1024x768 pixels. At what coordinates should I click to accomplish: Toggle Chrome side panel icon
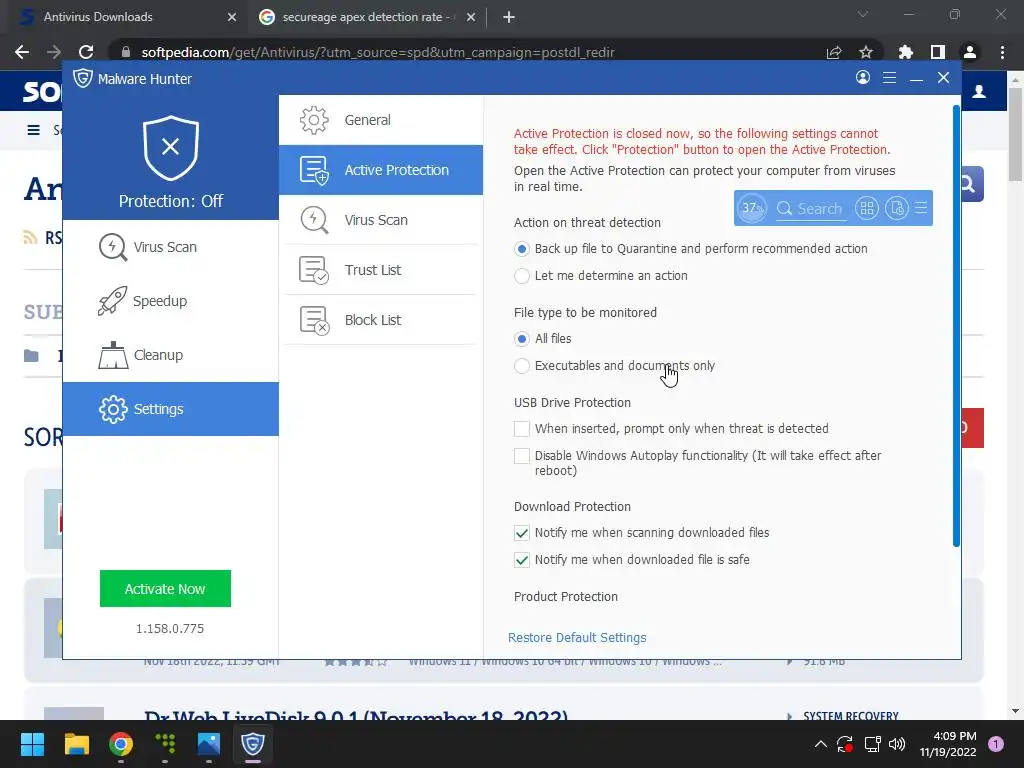click(938, 52)
